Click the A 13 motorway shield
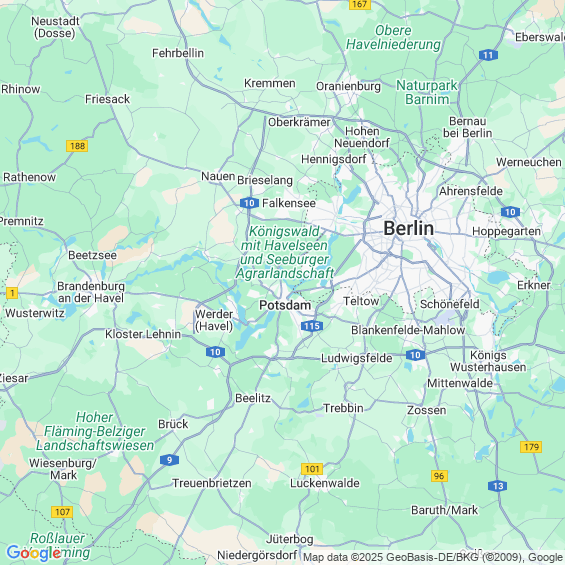Viewport: 565px width, 565px height. [498, 486]
